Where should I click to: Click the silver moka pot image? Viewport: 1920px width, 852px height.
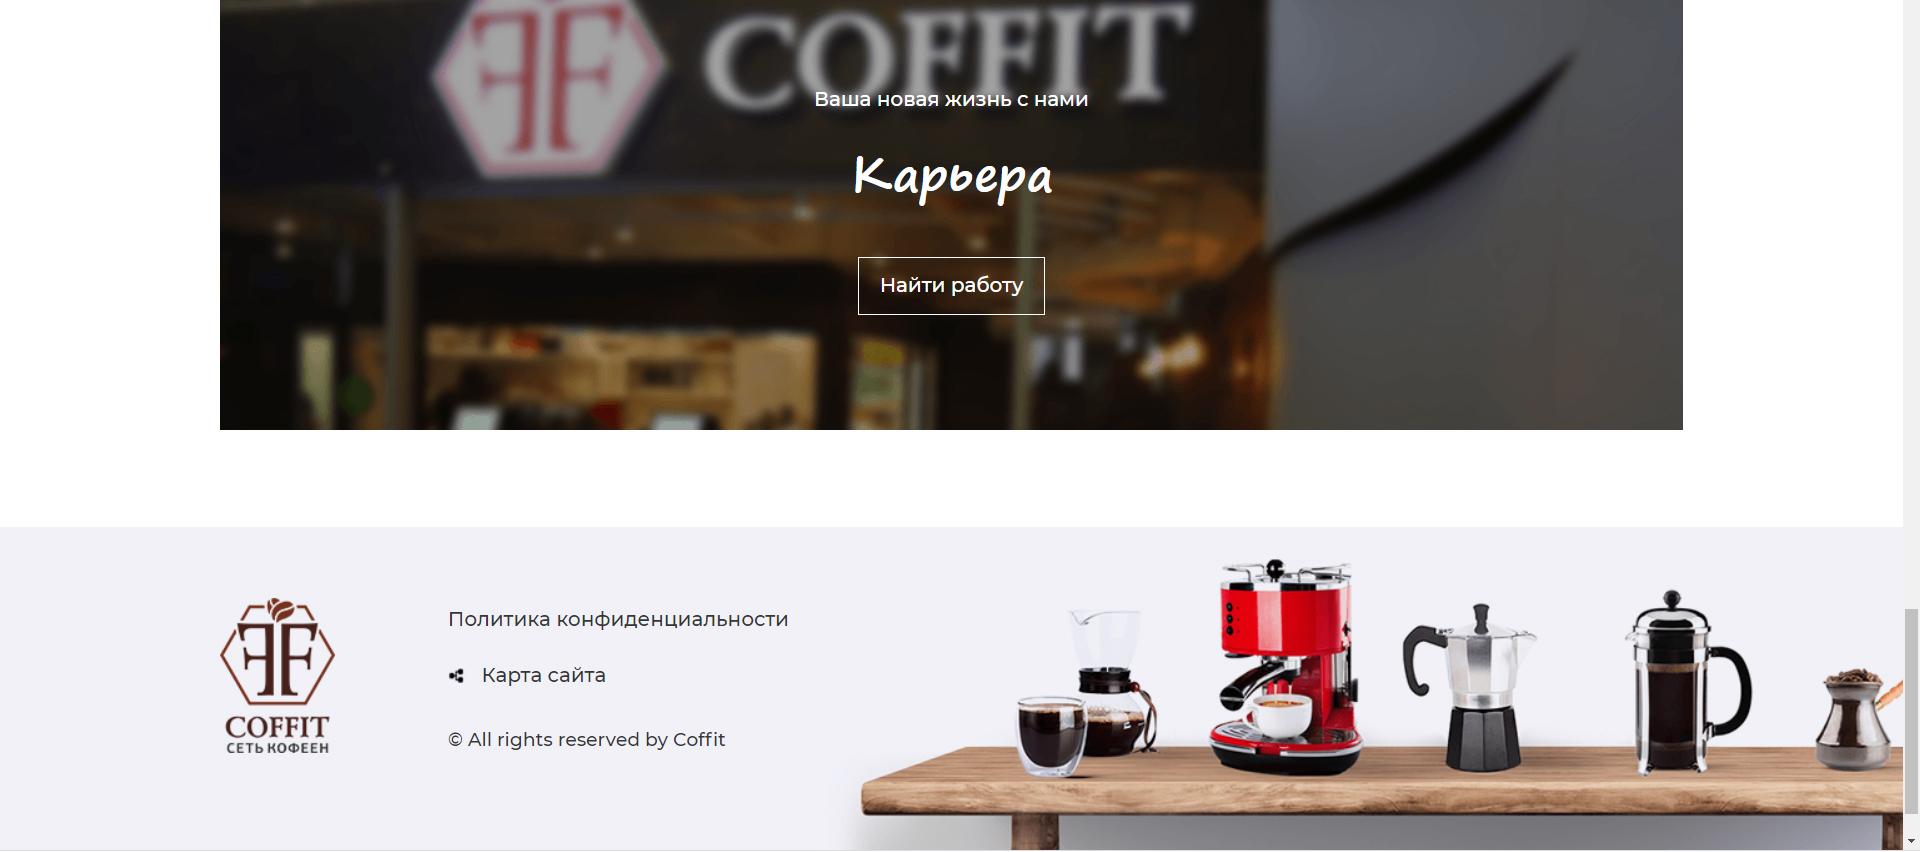pyautogui.click(x=1473, y=687)
